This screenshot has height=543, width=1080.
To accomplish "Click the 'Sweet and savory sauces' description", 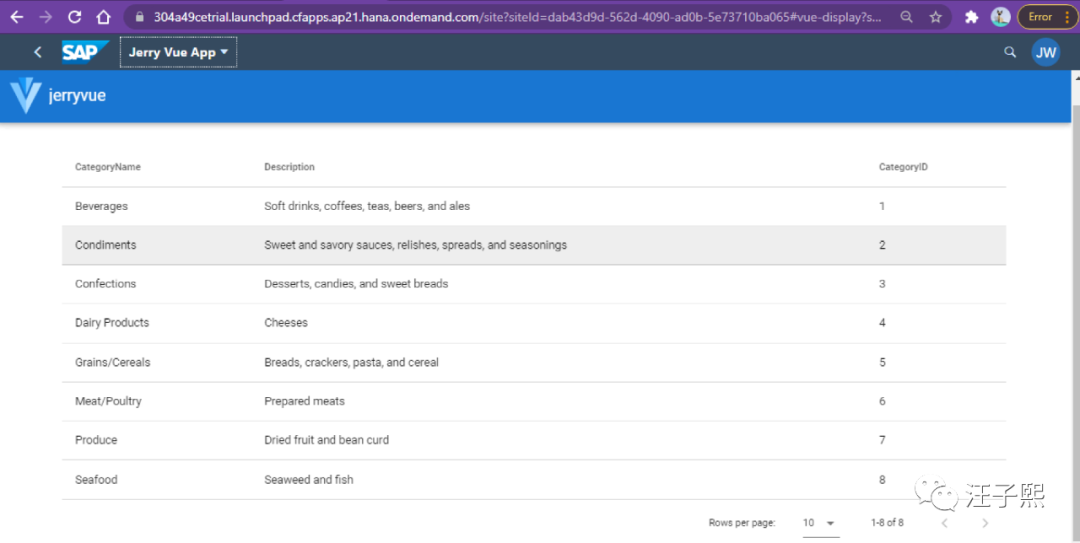I will (x=415, y=245).
